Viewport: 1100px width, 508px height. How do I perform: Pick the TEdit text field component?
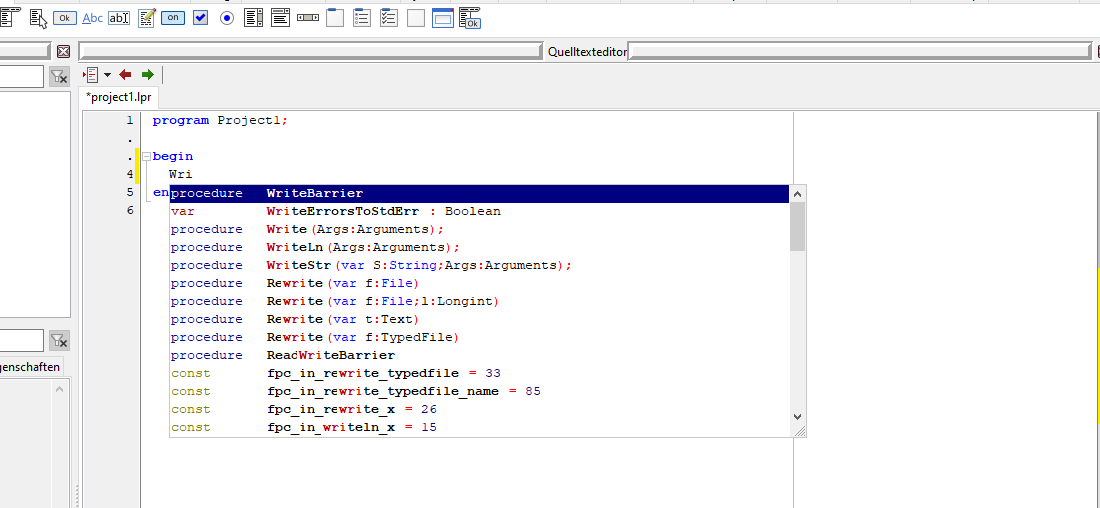point(119,18)
